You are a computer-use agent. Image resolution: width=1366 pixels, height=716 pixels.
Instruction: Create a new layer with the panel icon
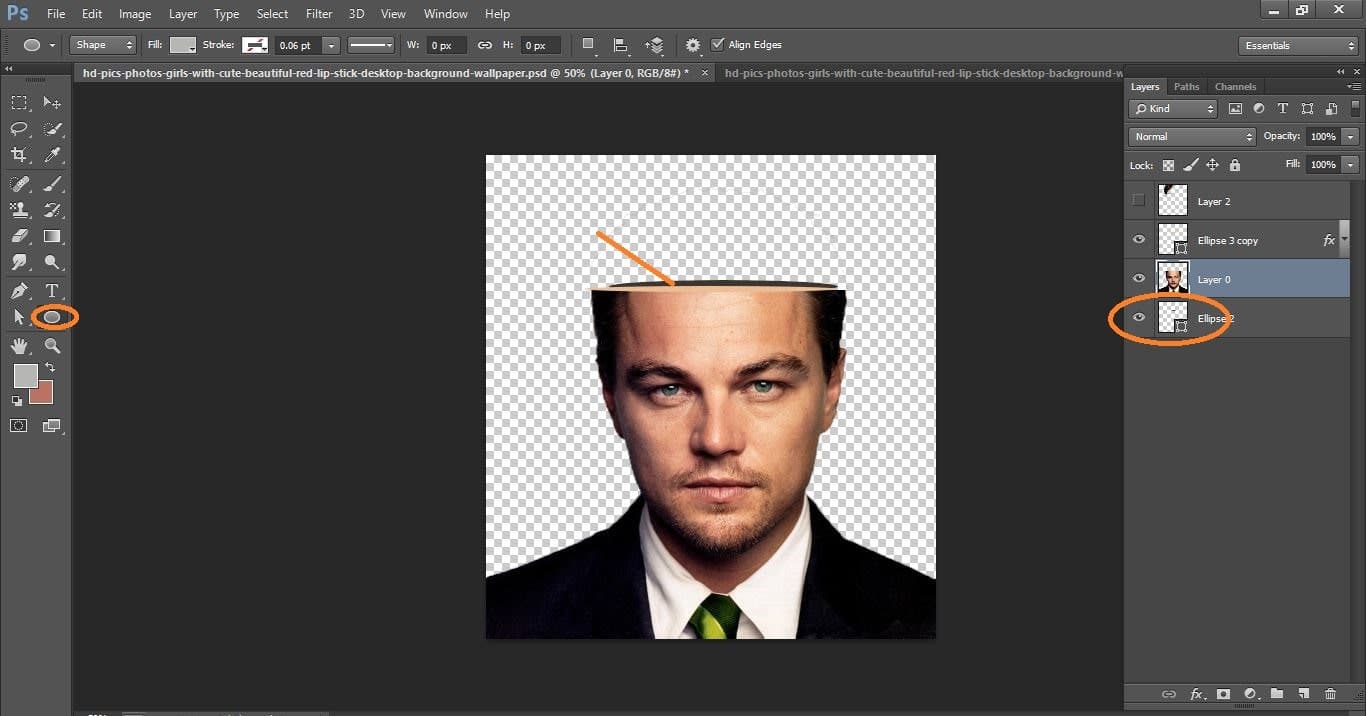(1303, 694)
